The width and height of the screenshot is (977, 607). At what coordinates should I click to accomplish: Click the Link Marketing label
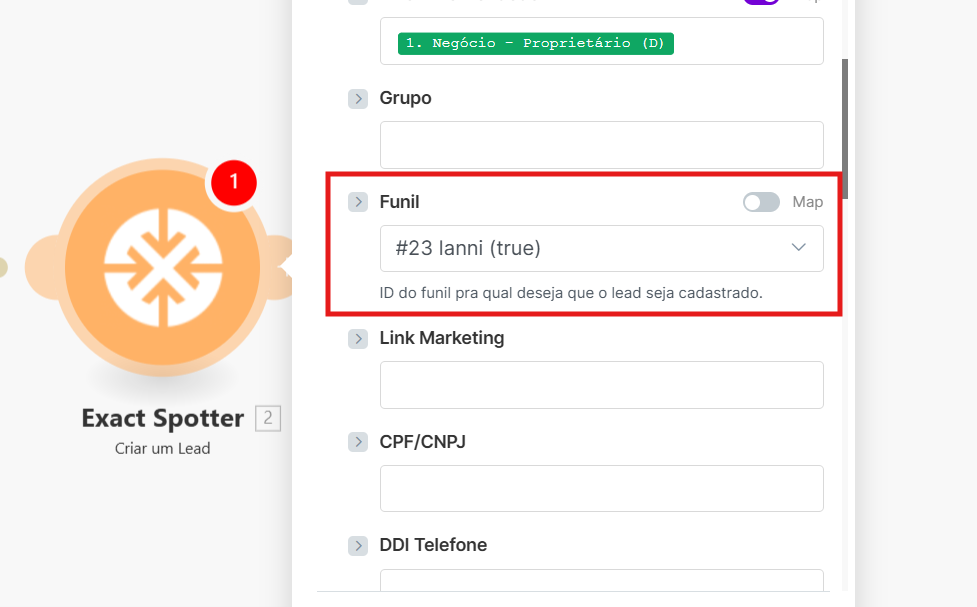(442, 338)
